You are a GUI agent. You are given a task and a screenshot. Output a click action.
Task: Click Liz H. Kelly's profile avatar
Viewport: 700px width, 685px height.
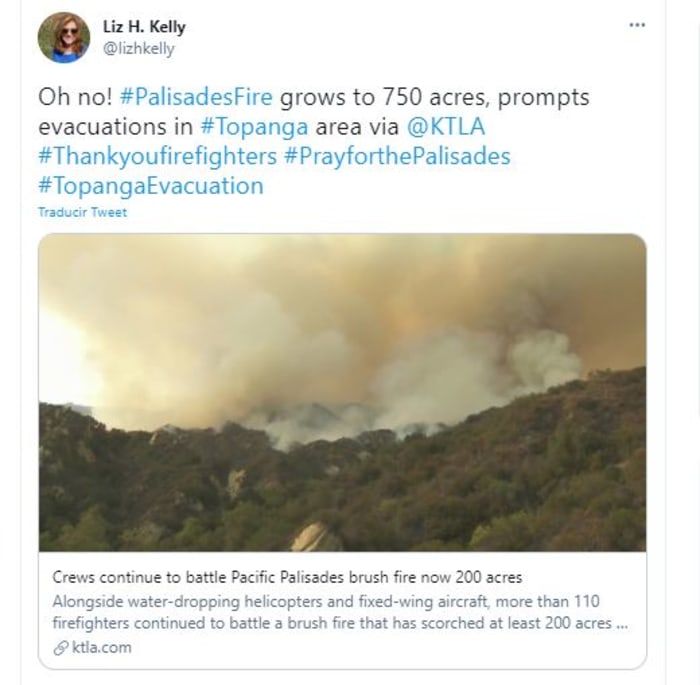[63, 38]
